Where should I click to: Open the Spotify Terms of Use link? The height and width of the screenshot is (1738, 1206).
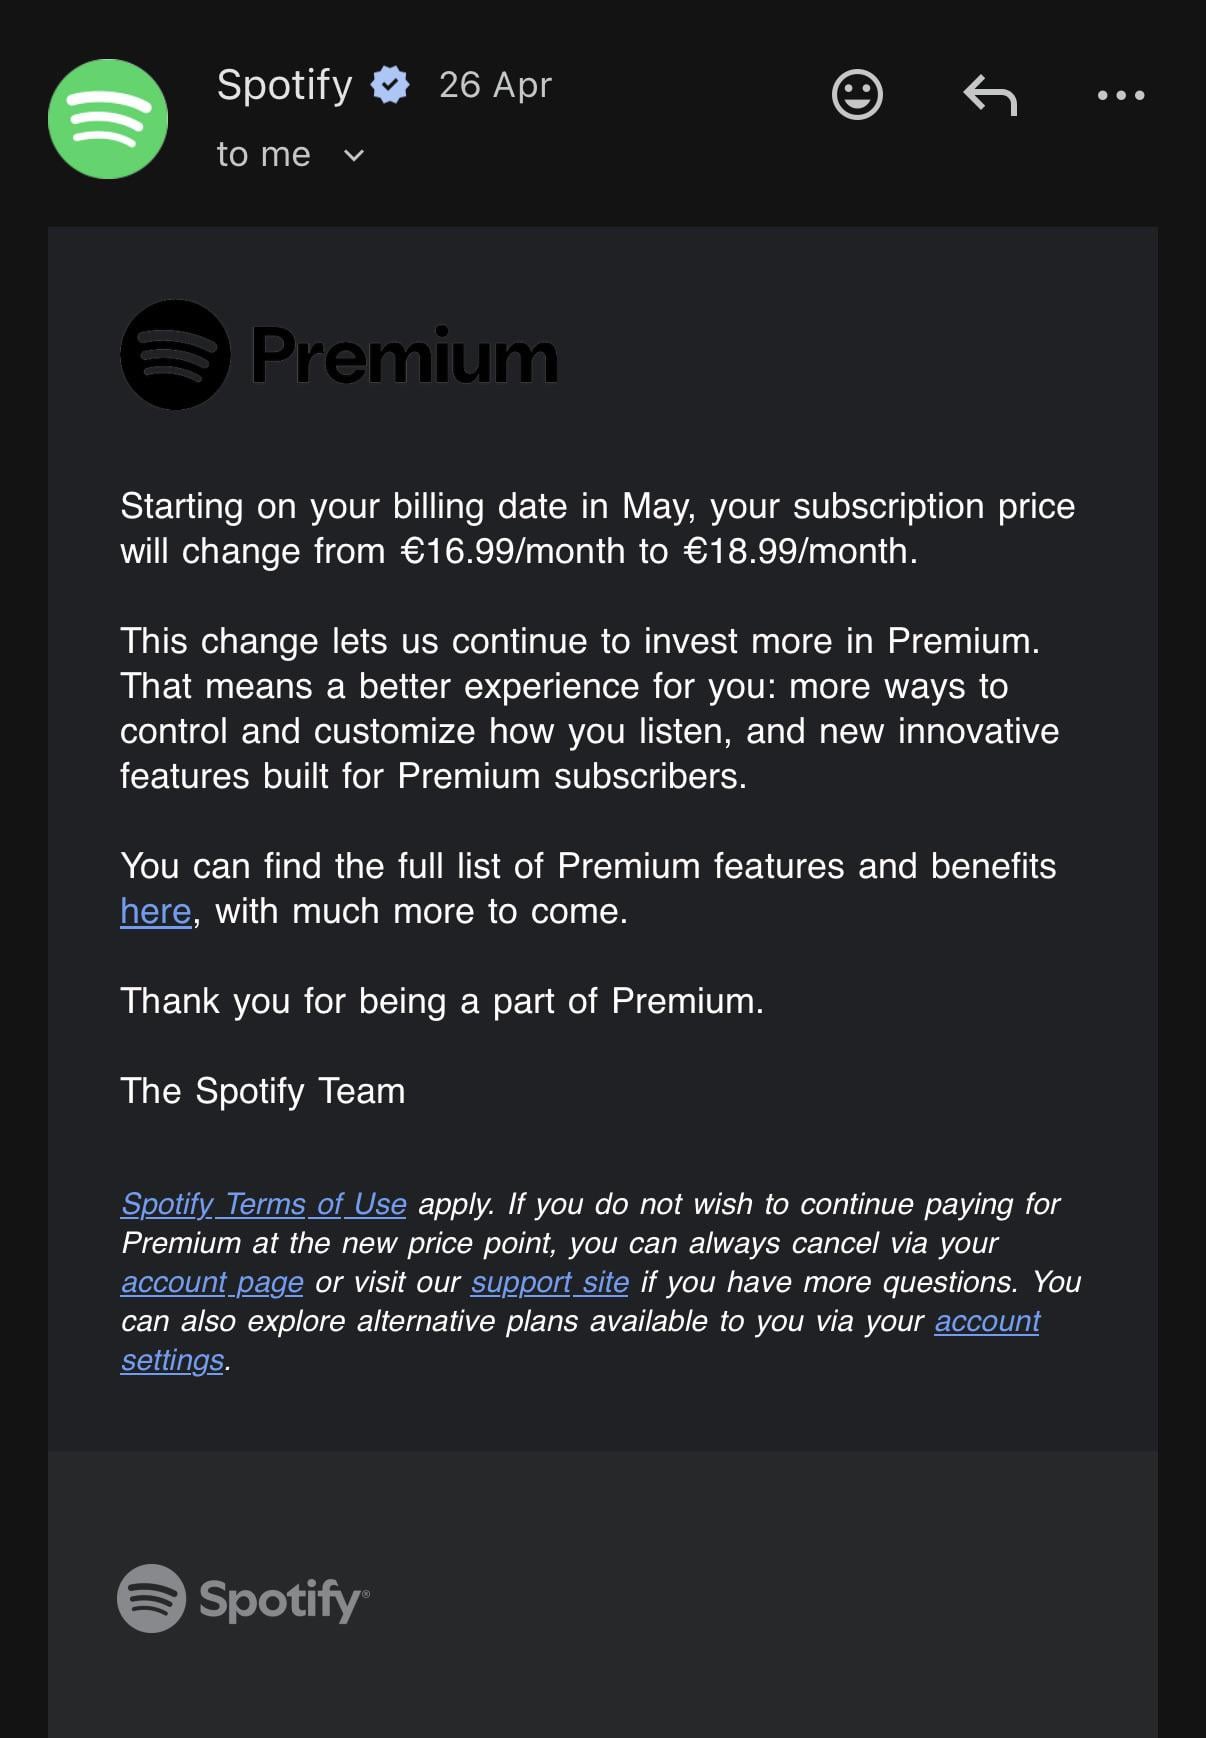click(264, 1203)
